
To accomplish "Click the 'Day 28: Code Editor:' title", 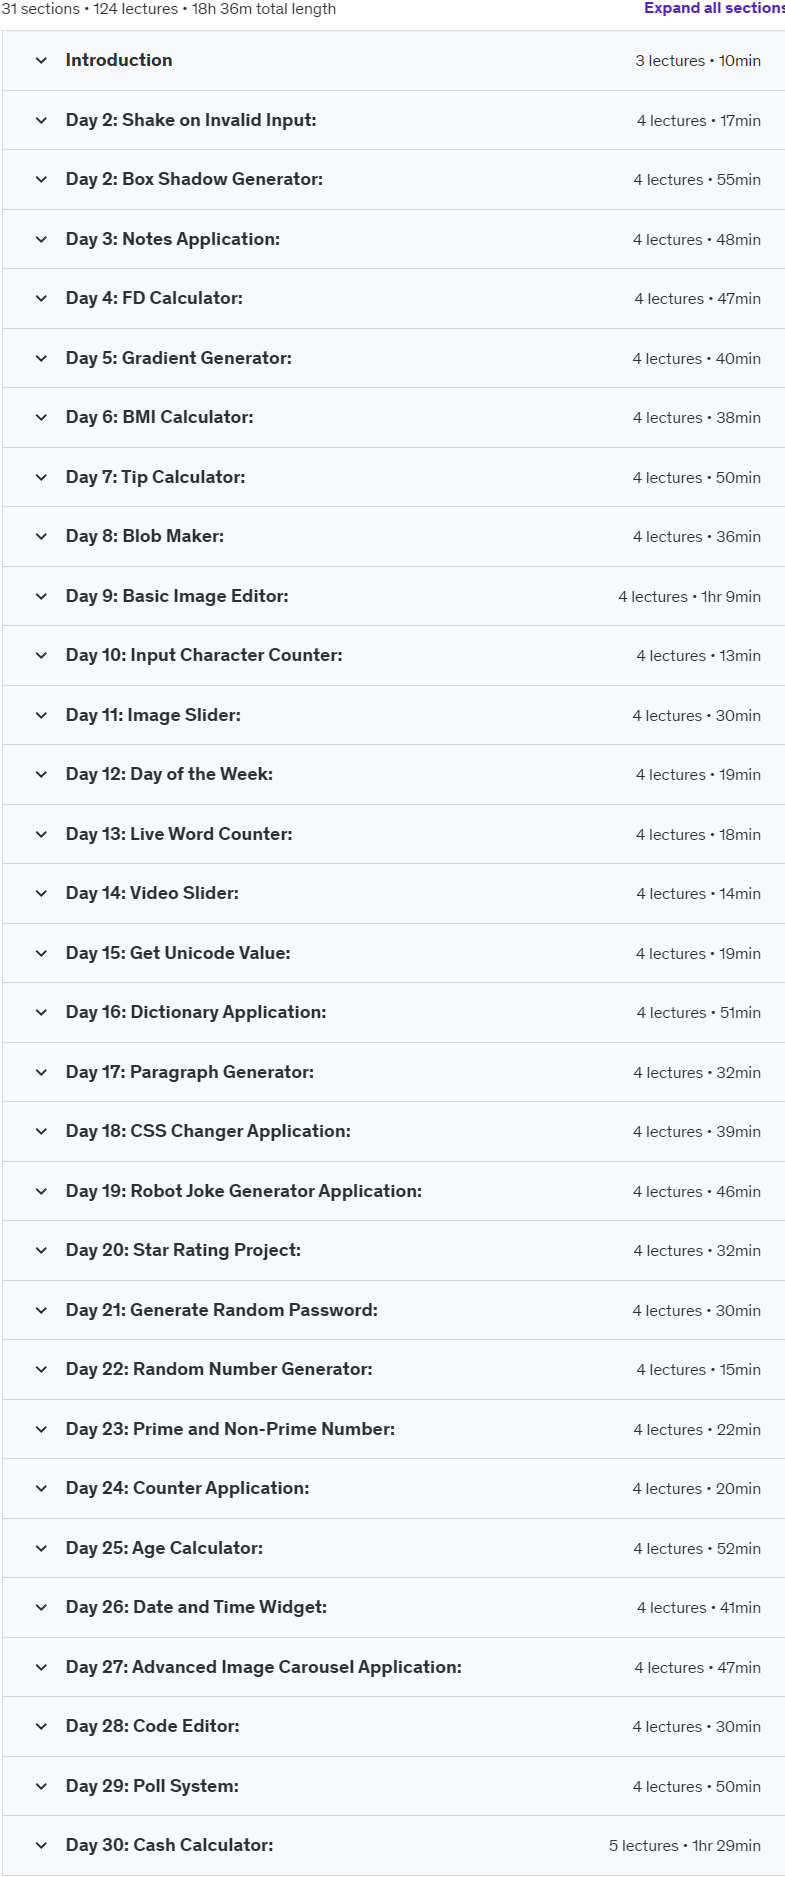I will pyautogui.click(x=153, y=1726).
